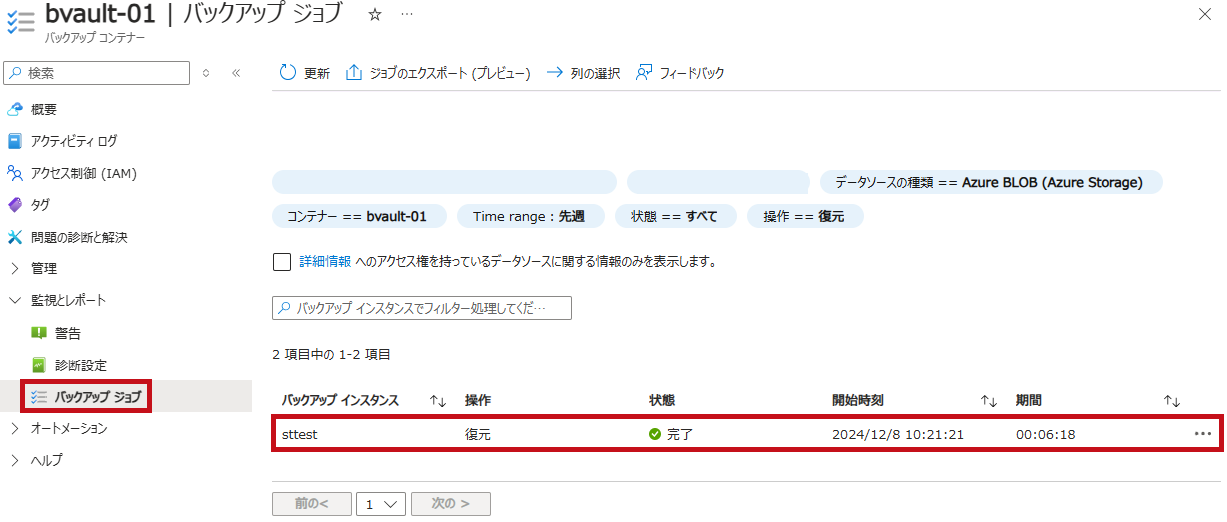
Task: Click the 00:06:18 duration cell
Action: 1046,435
